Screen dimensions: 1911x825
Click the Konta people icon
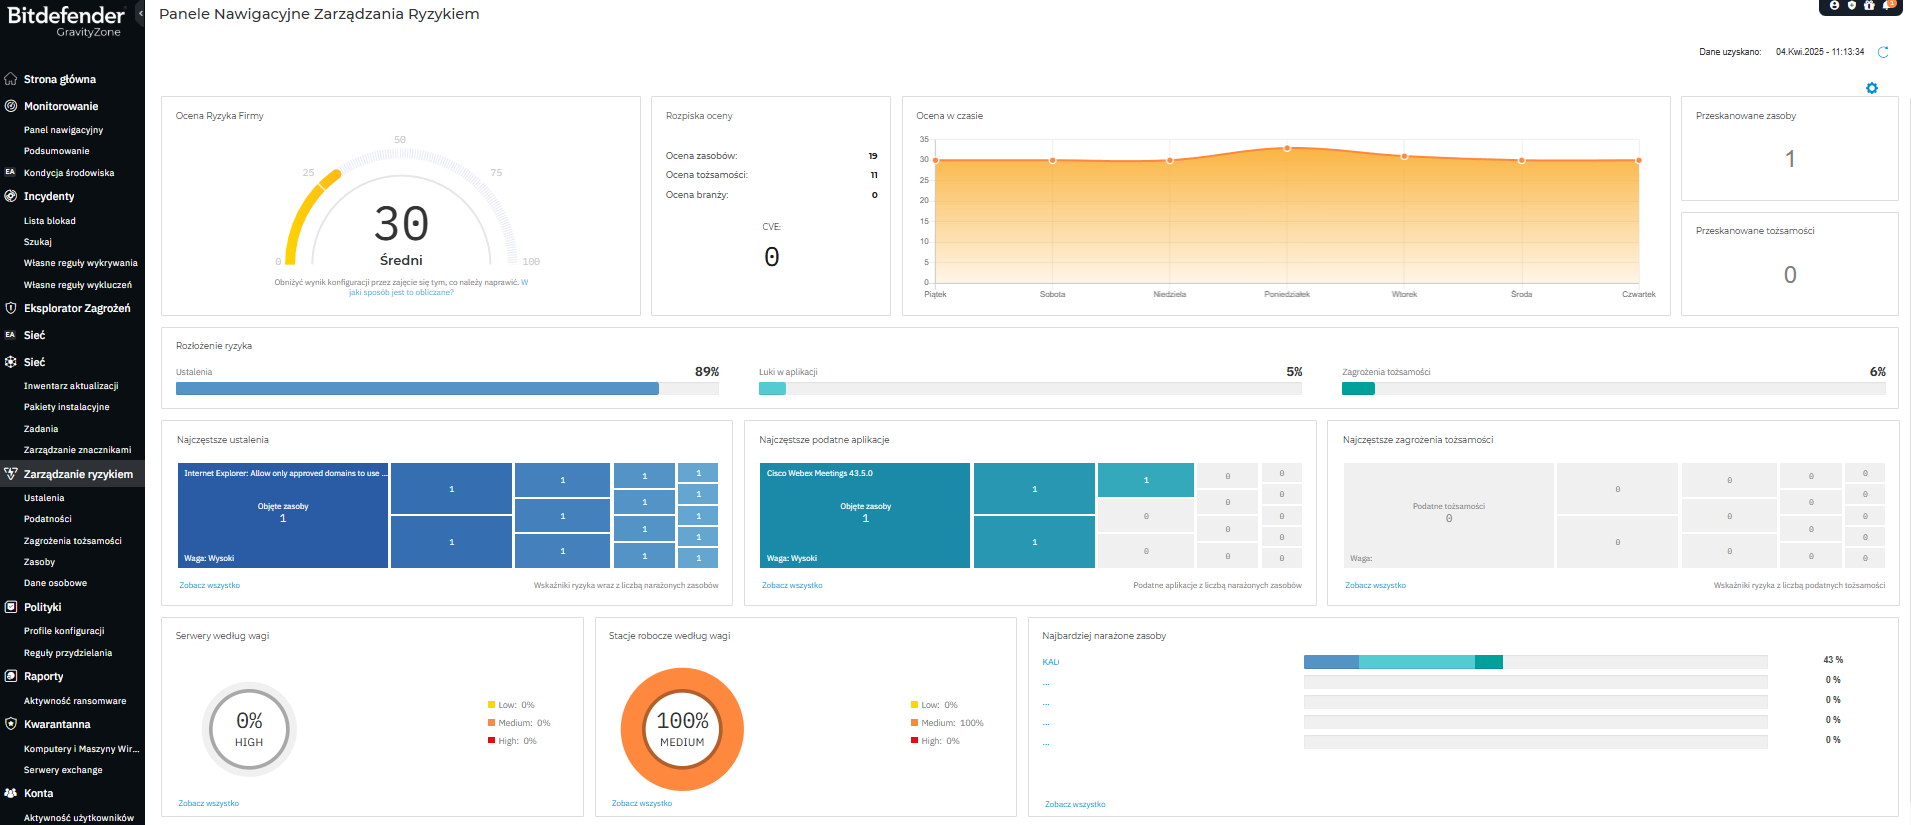click(11, 793)
